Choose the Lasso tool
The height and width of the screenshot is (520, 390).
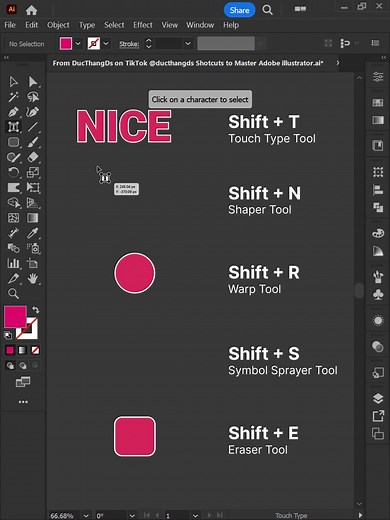[x=33, y=97]
